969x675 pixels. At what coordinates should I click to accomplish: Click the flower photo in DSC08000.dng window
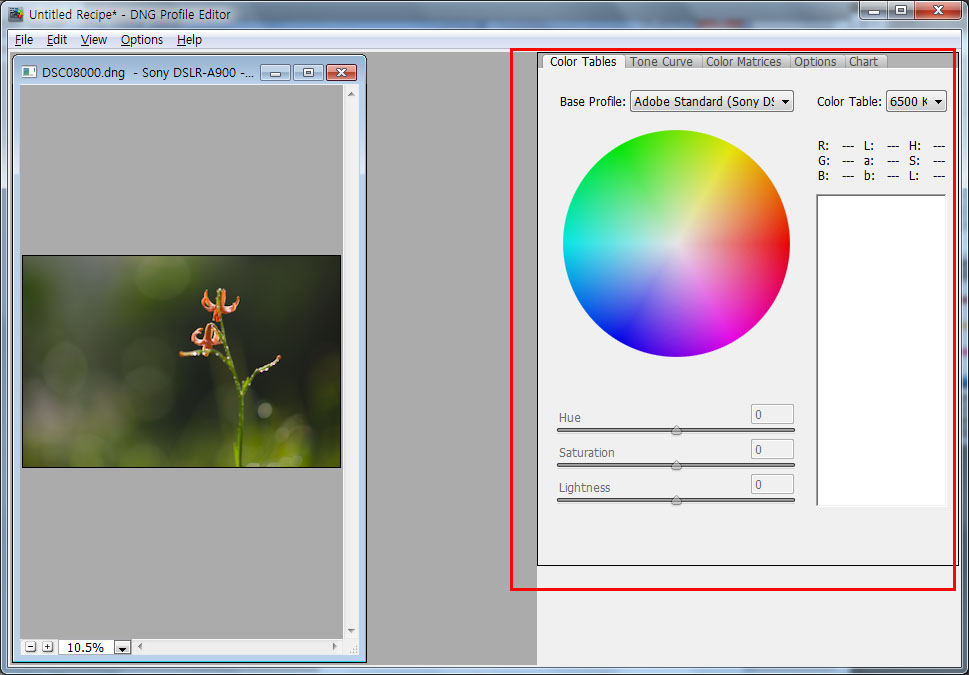click(182, 361)
